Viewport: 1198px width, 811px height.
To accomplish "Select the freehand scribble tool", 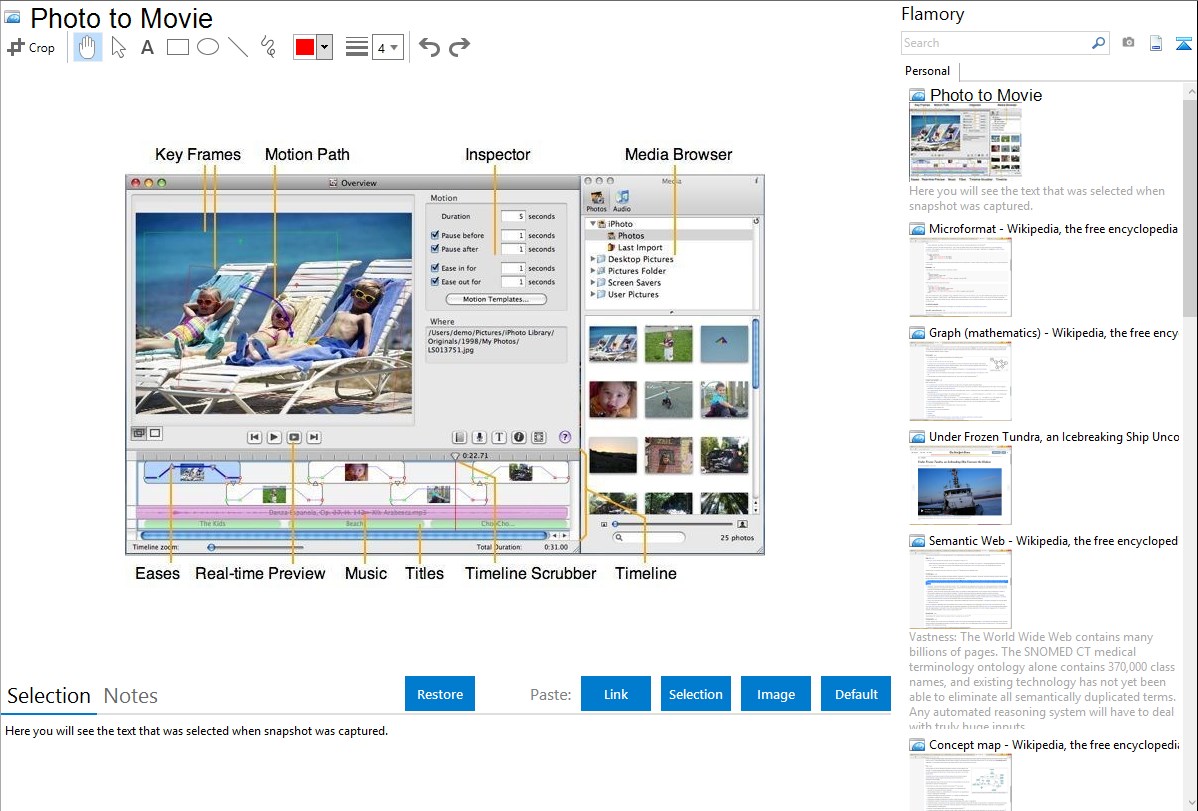I will tap(268, 47).
